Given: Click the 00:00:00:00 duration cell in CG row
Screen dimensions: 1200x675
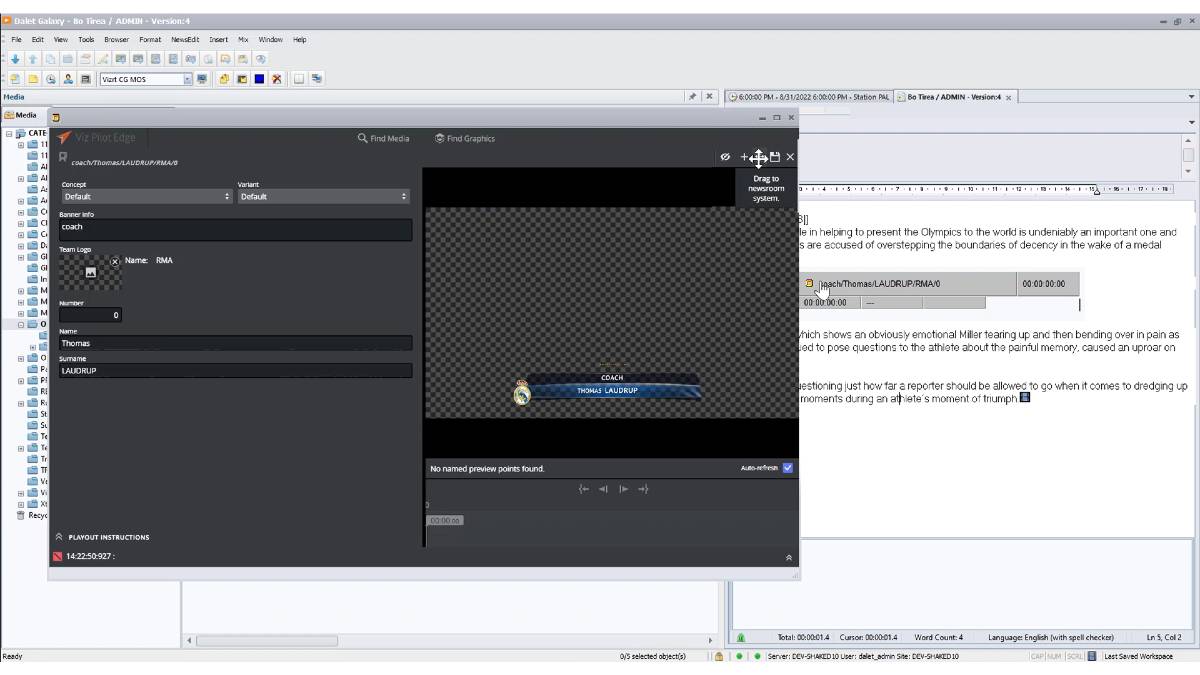Looking at the screenshot, I should tap(1047, 284).
